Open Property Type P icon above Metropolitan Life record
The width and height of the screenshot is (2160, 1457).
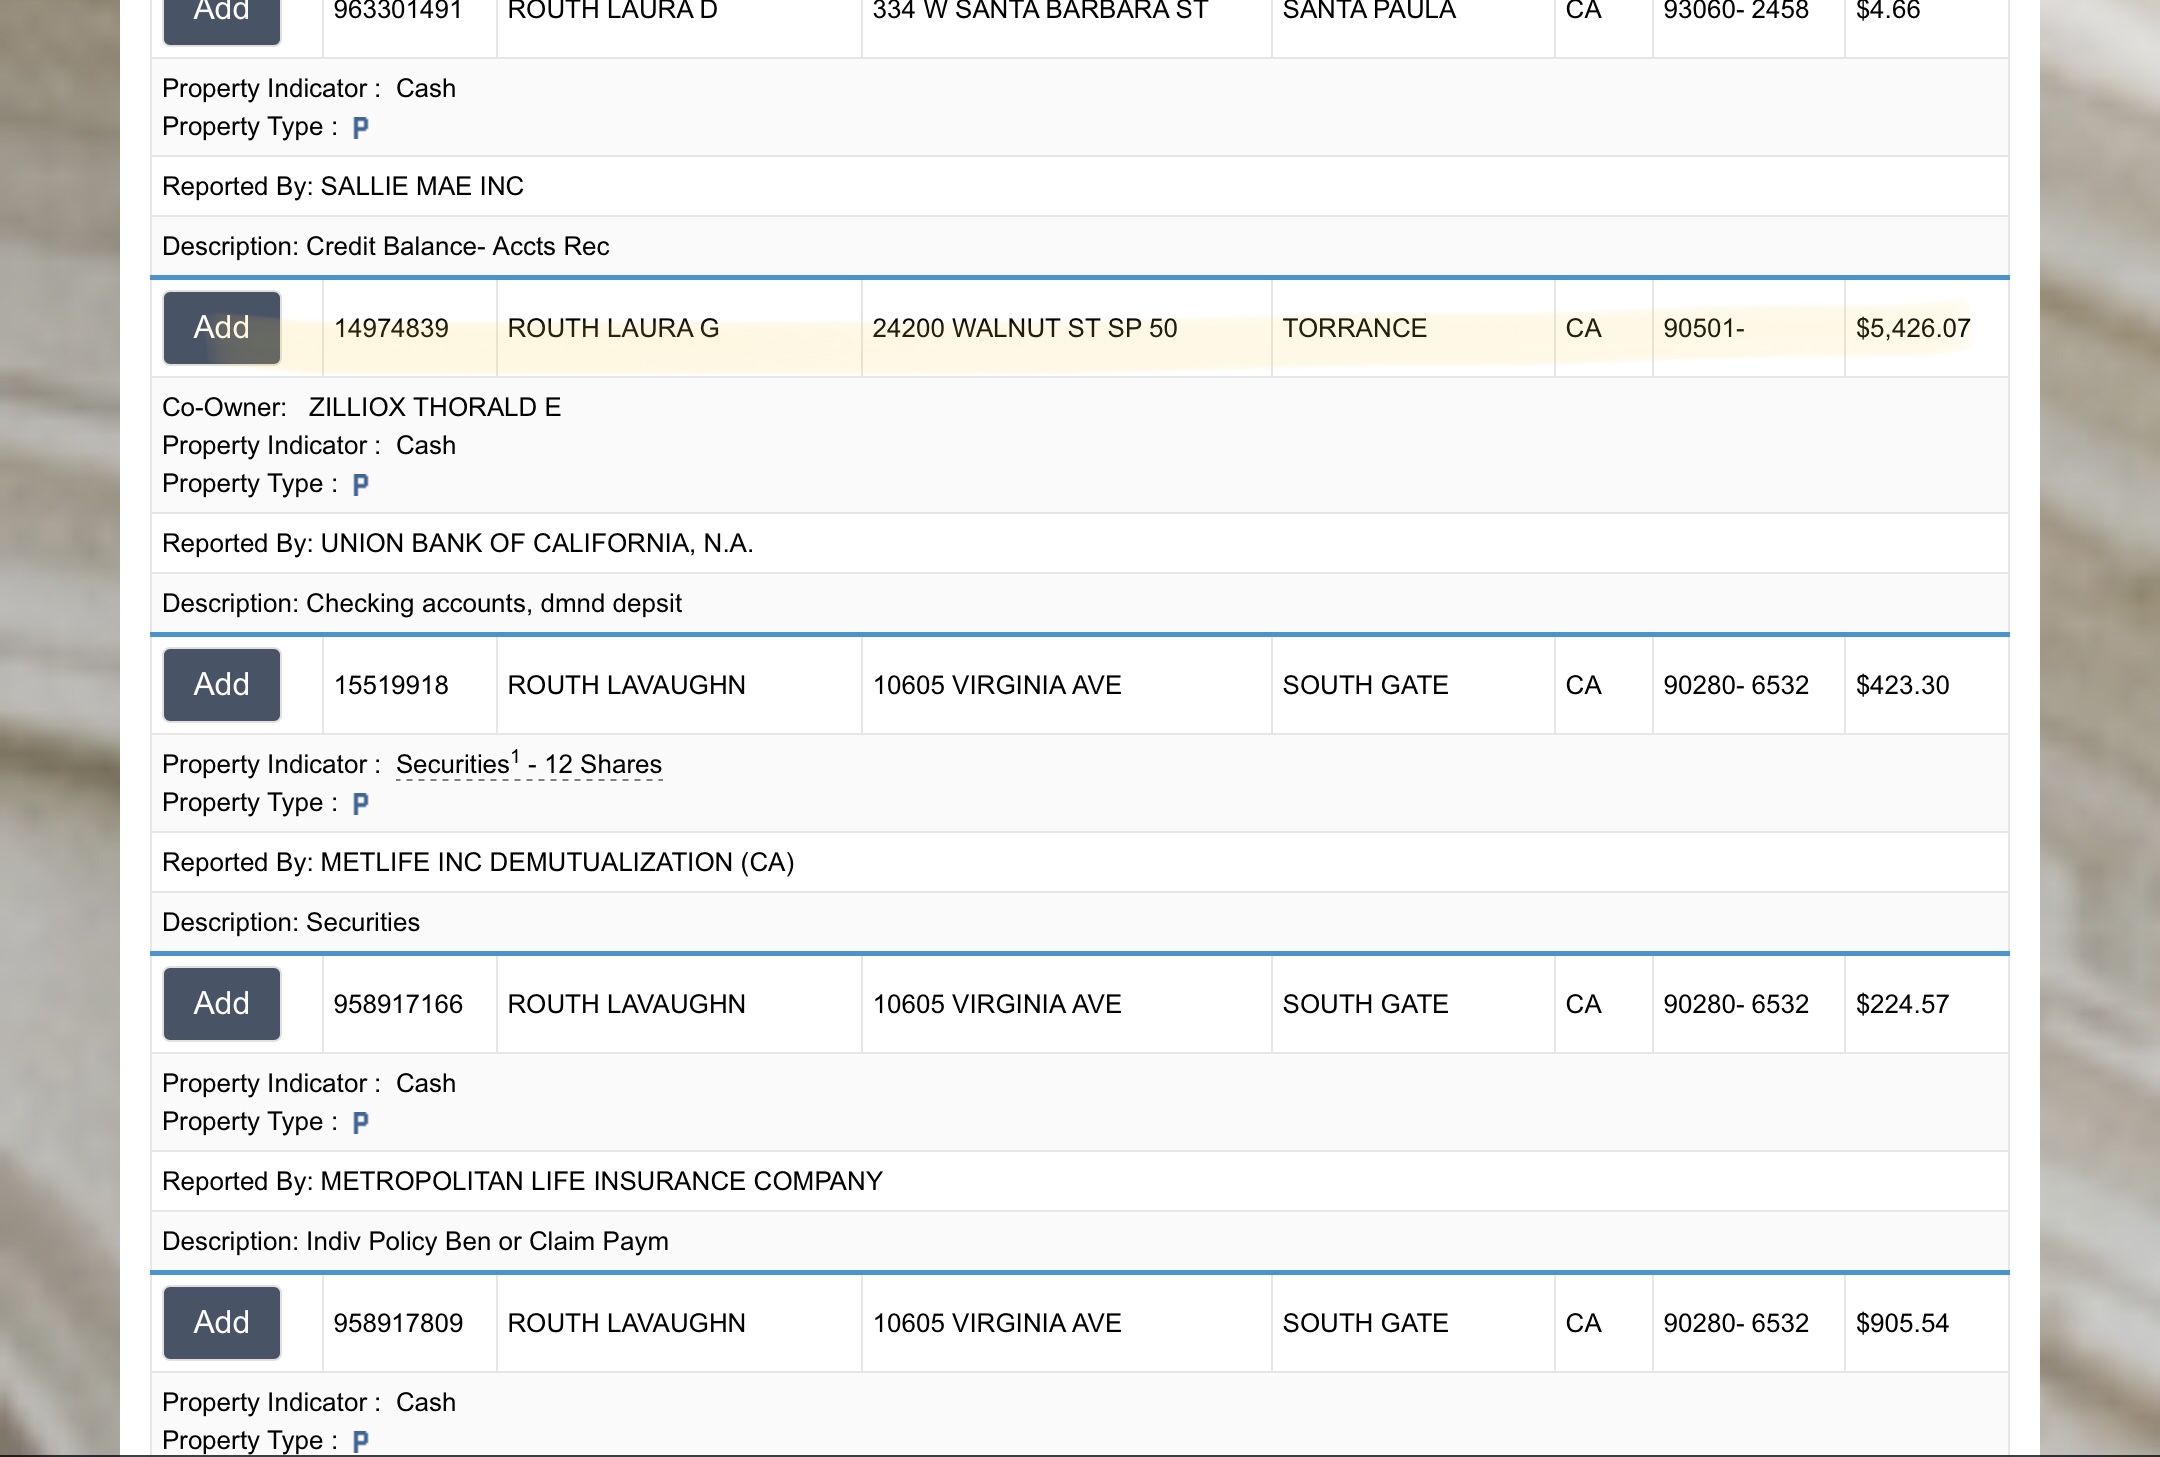361,1123
